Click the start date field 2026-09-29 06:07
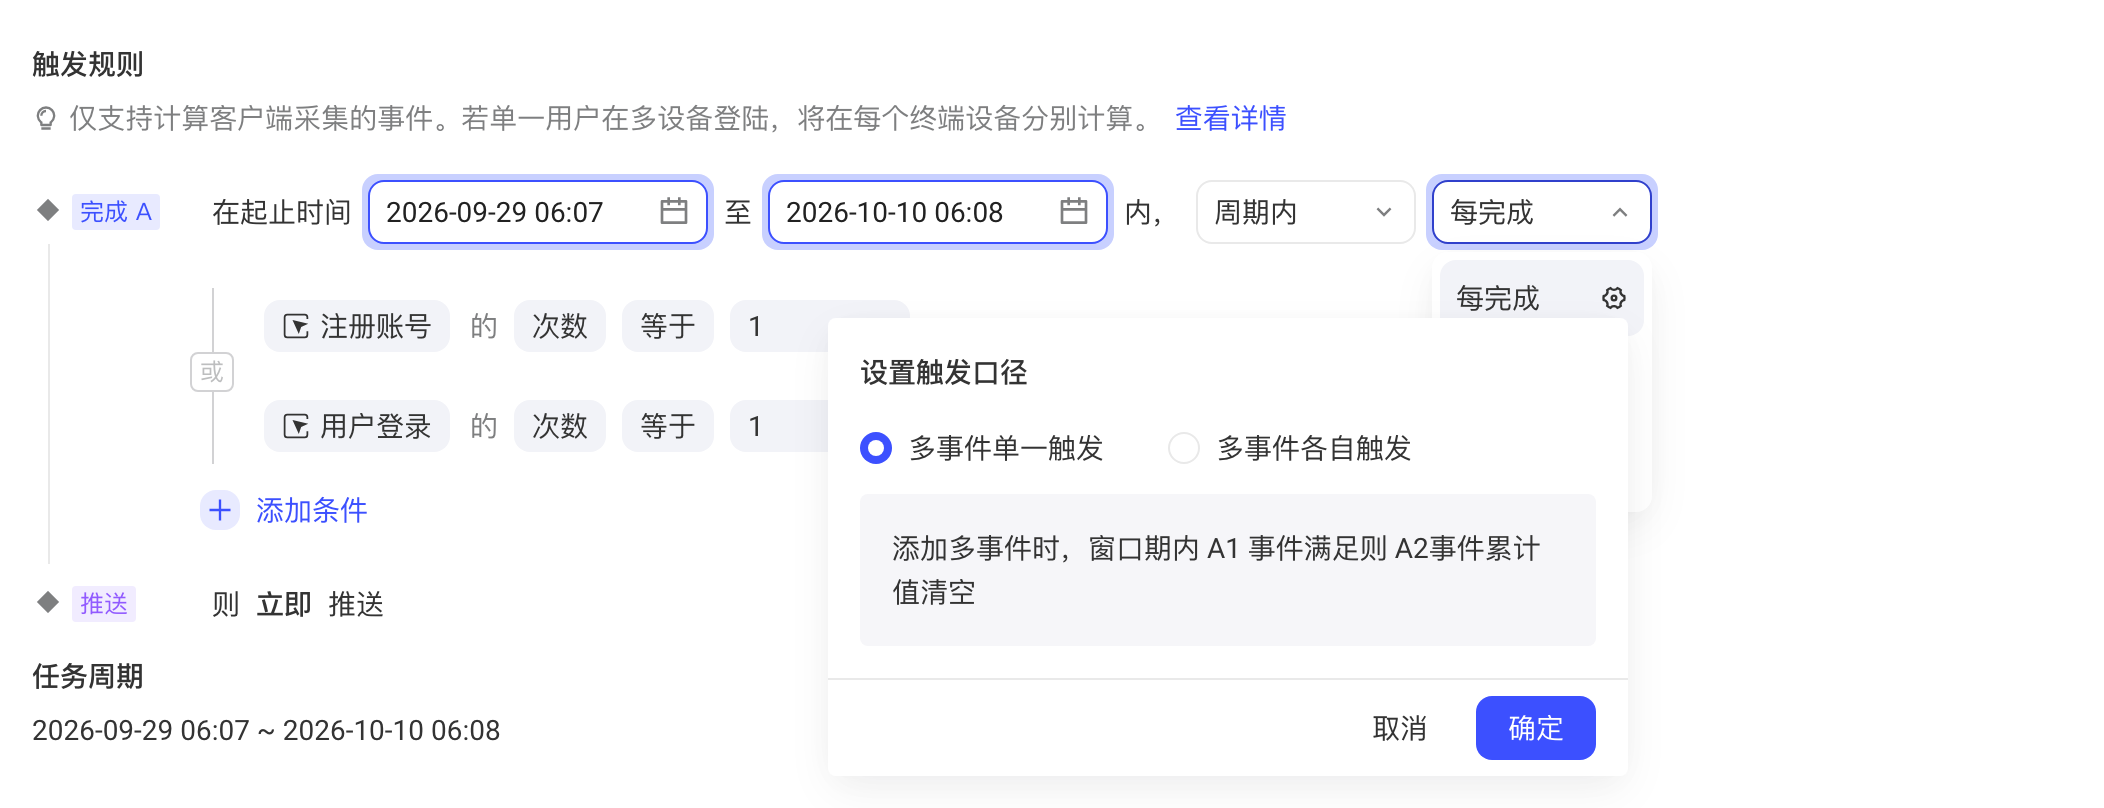Viewport: 2104px width, 808px height. [538, 212]
